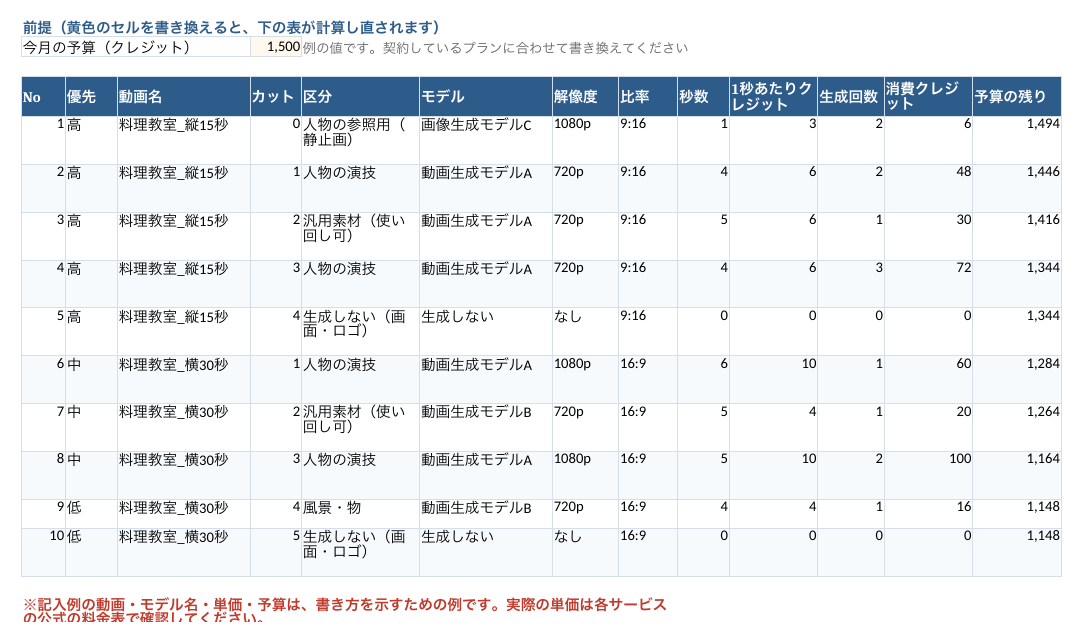Click the 人物の参照用（静止画） cell
This screenshot has width=1082, height=642.
click(x=360, y=140)
